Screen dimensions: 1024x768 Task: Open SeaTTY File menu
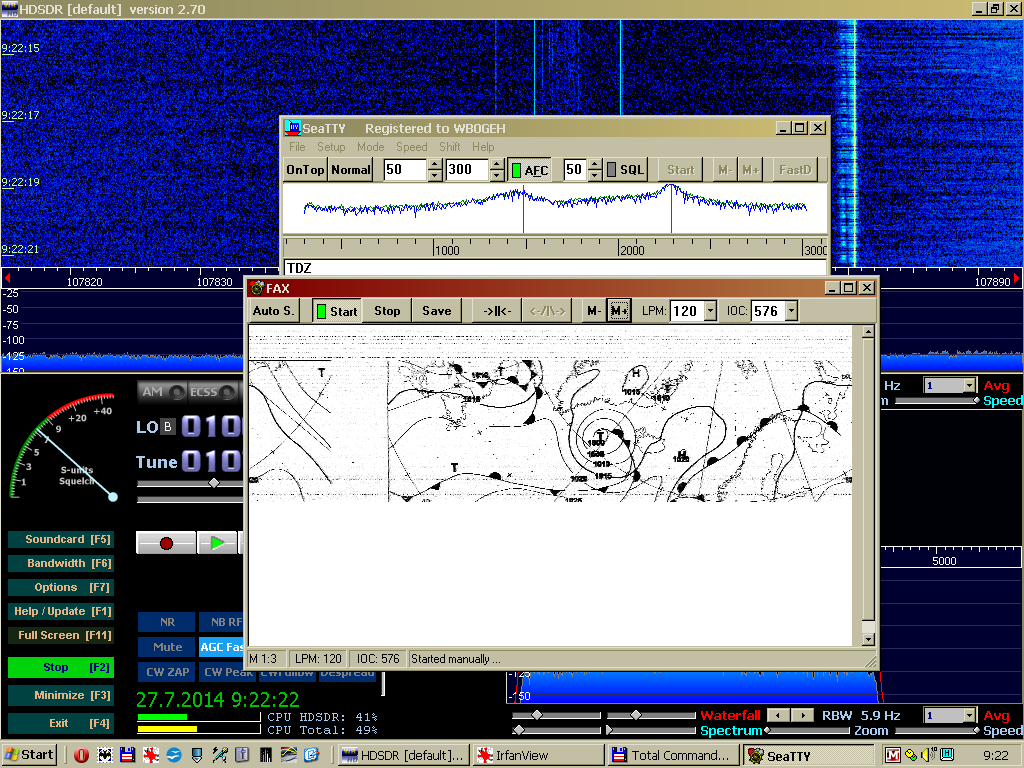(x=297, y=147)
